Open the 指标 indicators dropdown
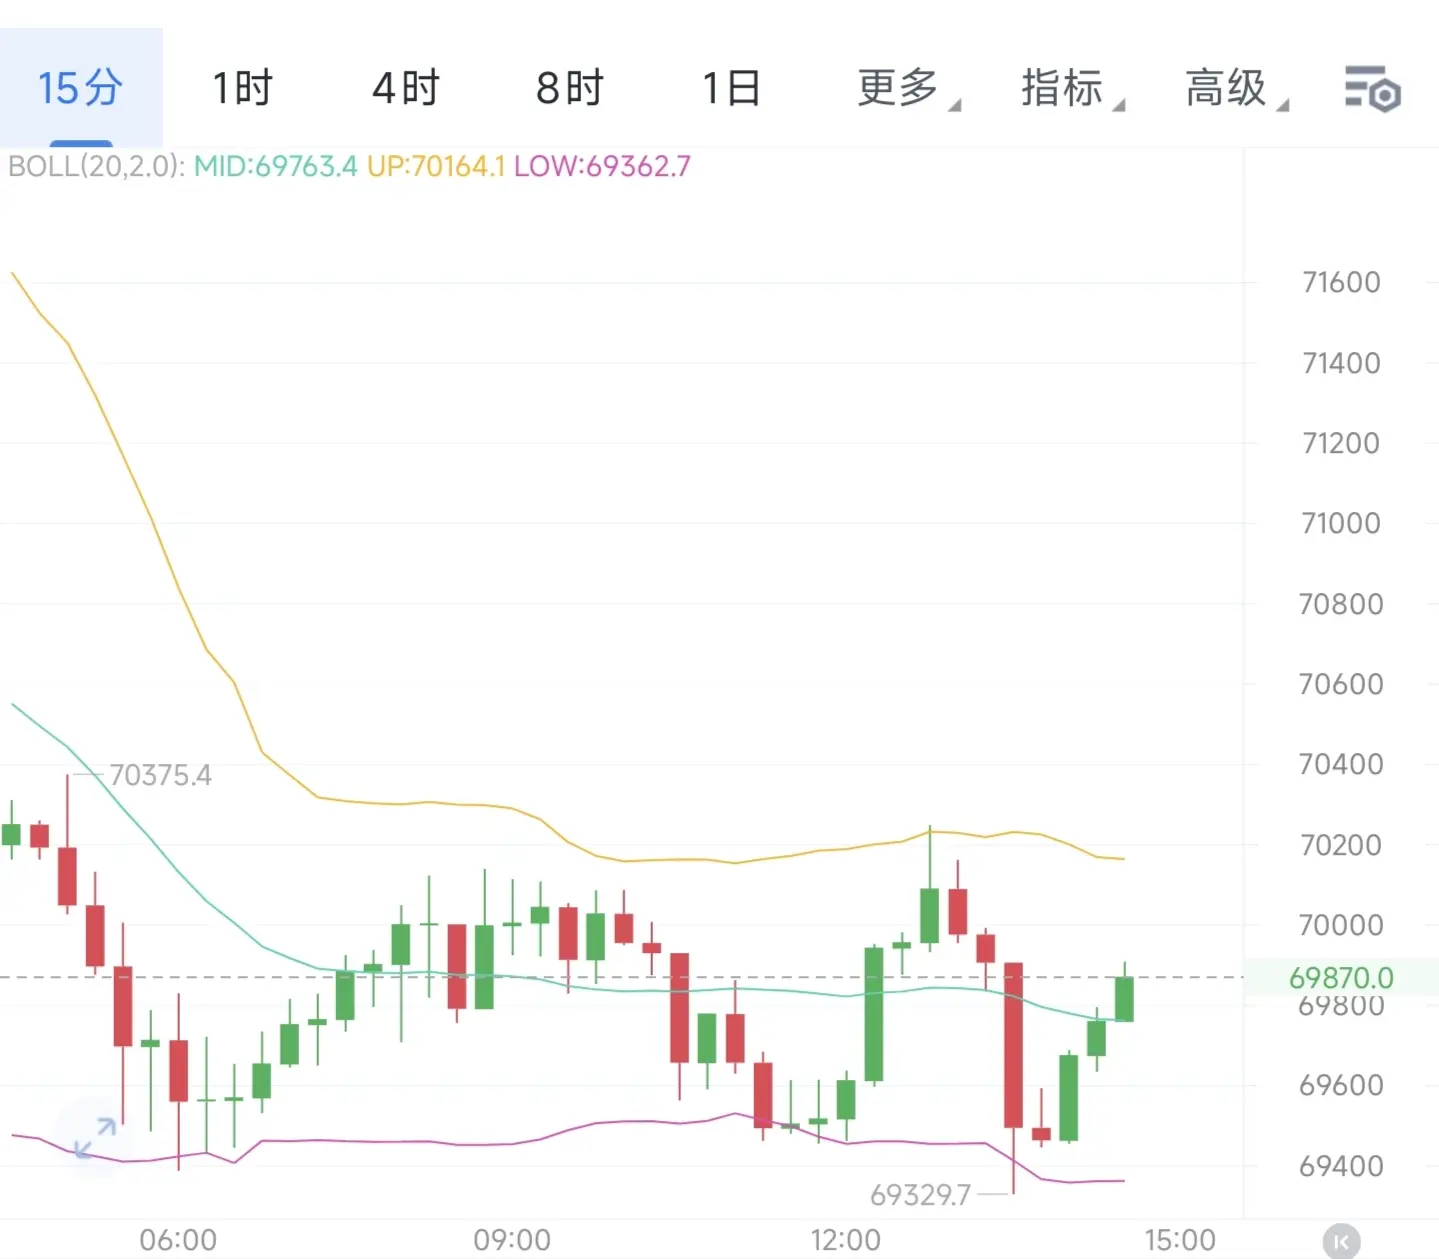This screenshot has width=1439, height=1259. tap(1072, 88)
